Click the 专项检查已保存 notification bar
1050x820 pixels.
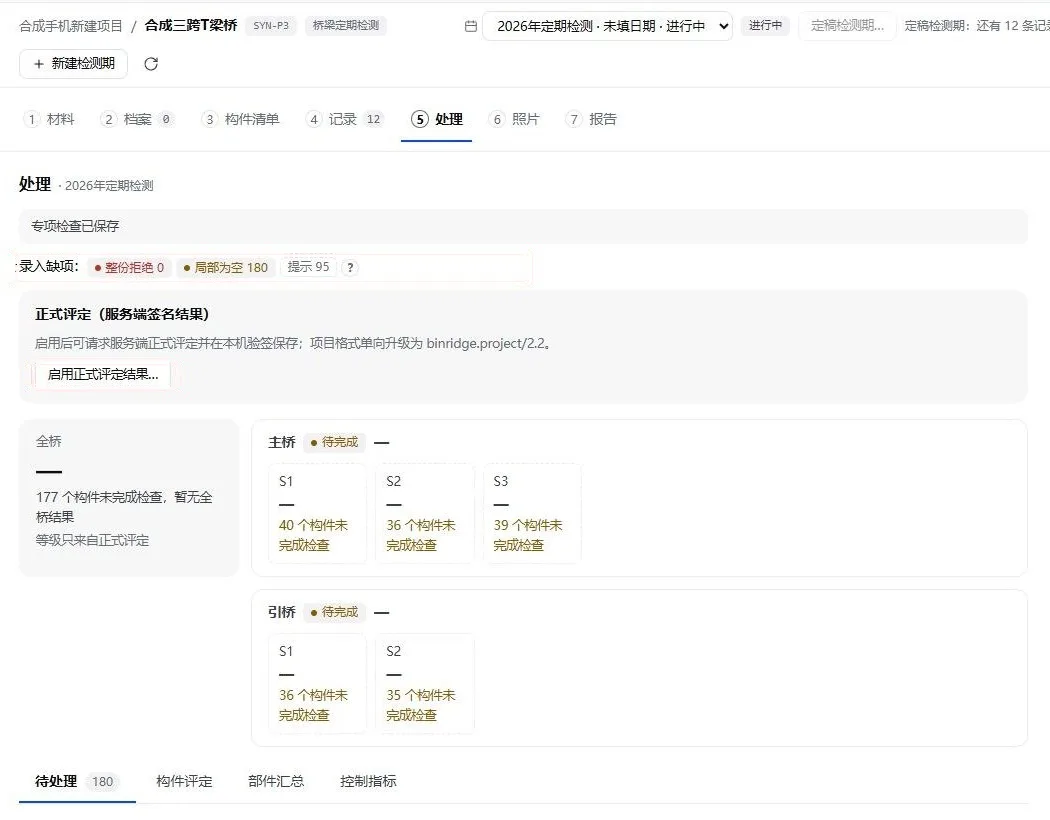pyautogui.click(x=523, y=226)
